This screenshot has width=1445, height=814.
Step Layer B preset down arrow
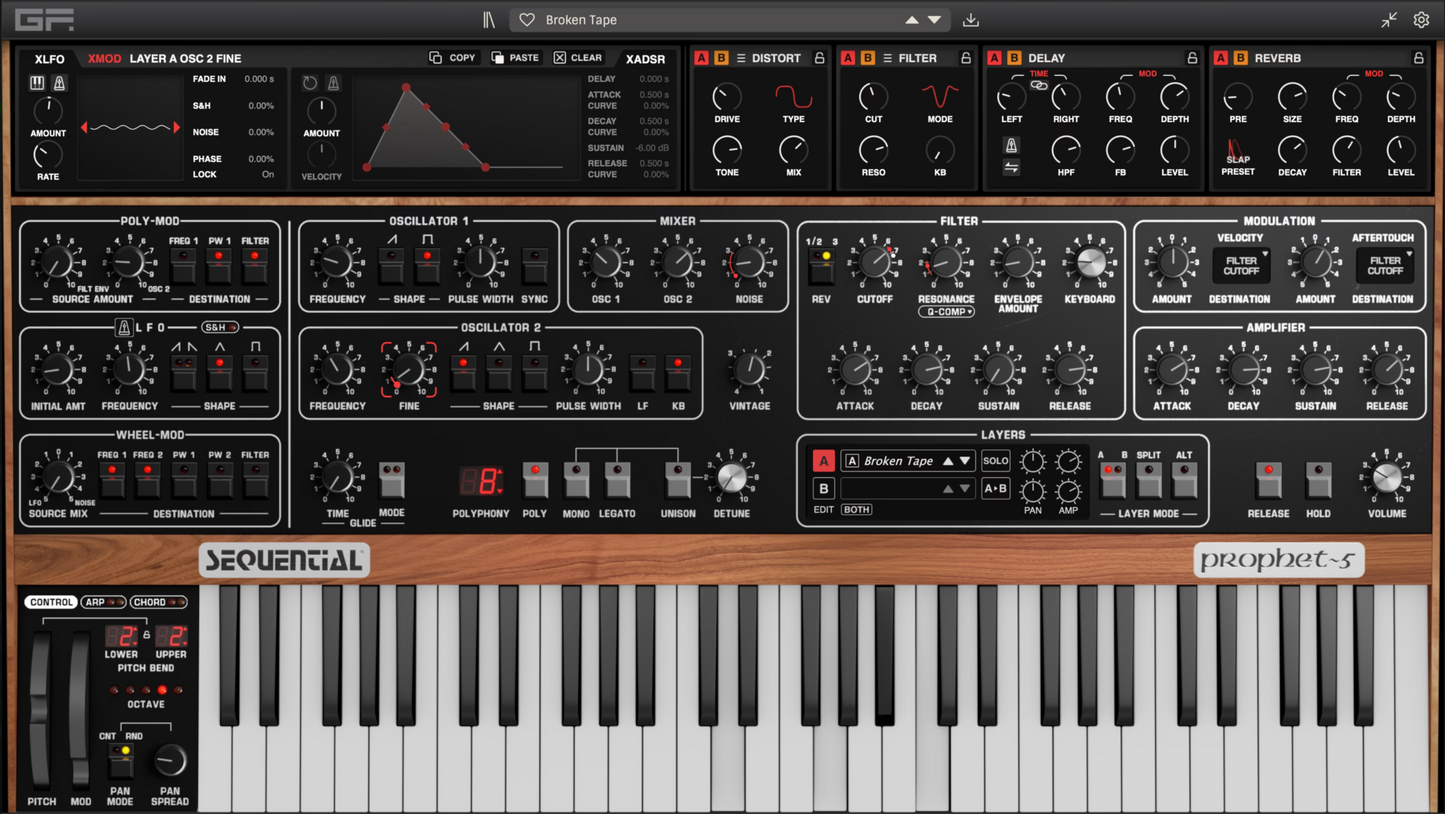[965, 489]
